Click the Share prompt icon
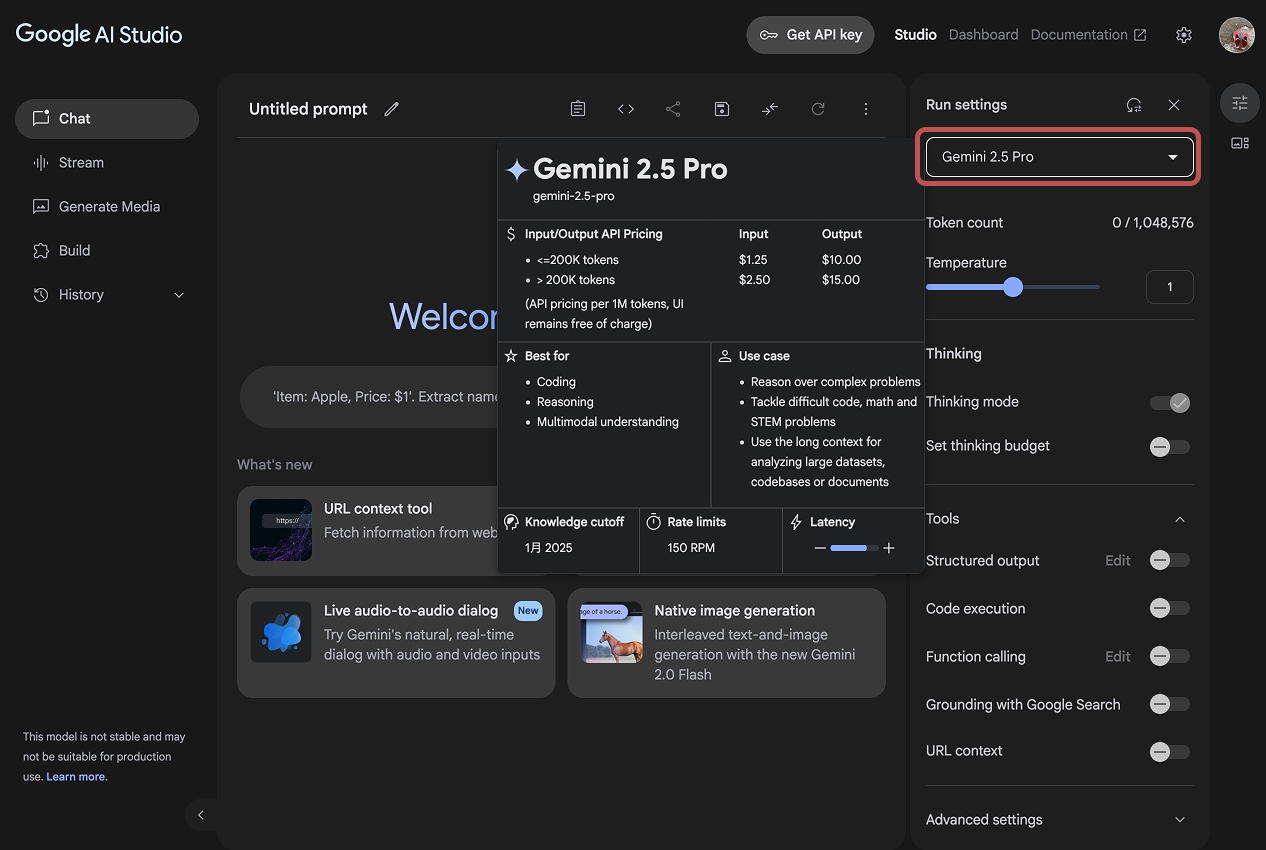Image resolution: width=1266 pixels, height=850 pixels. click(674, 109)
